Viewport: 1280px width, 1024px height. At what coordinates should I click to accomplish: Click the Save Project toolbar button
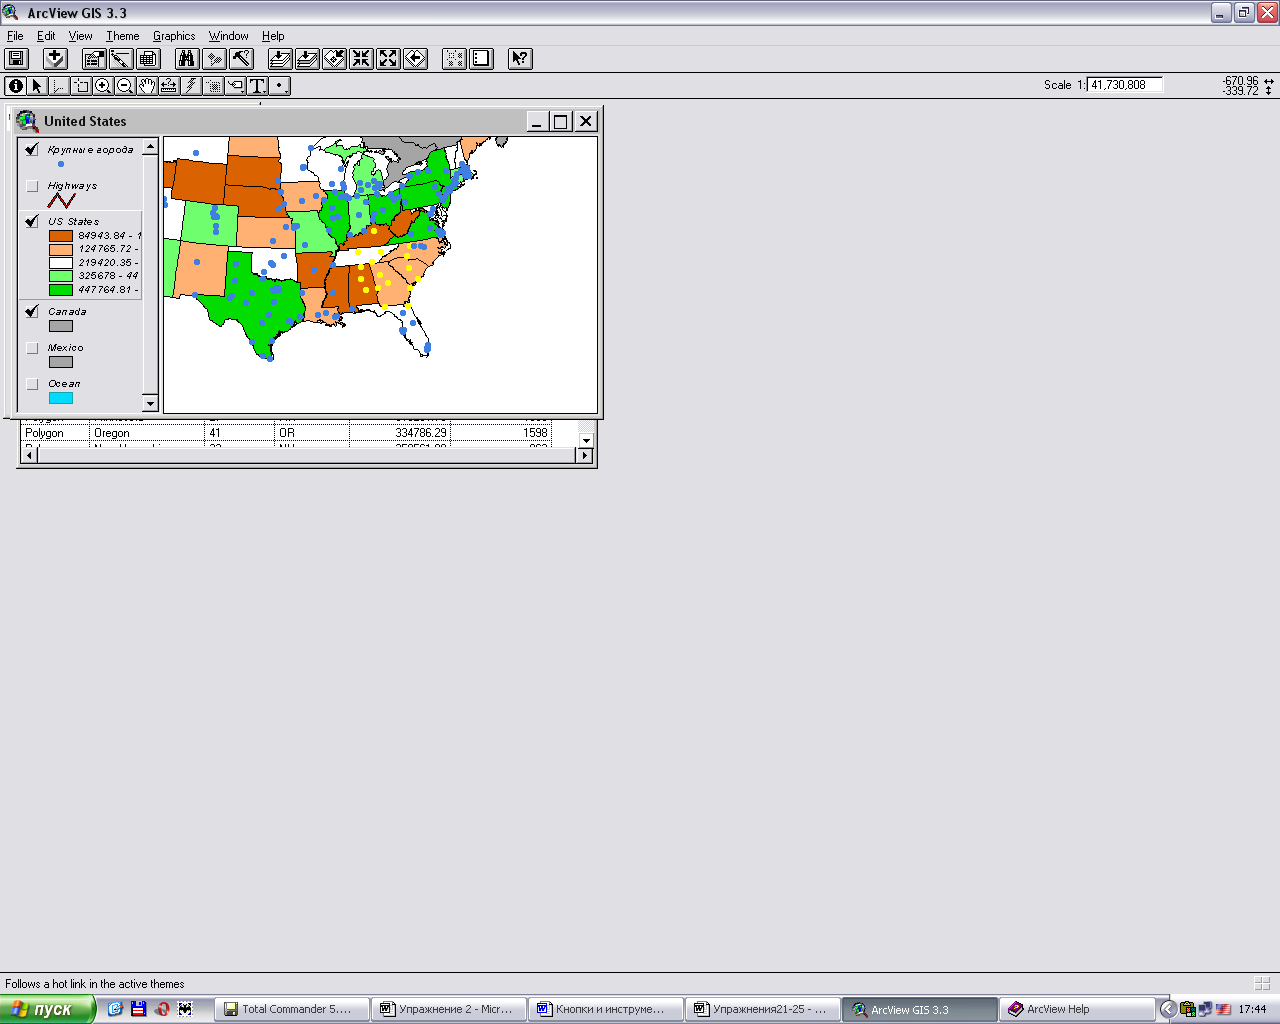coord(16,59)
